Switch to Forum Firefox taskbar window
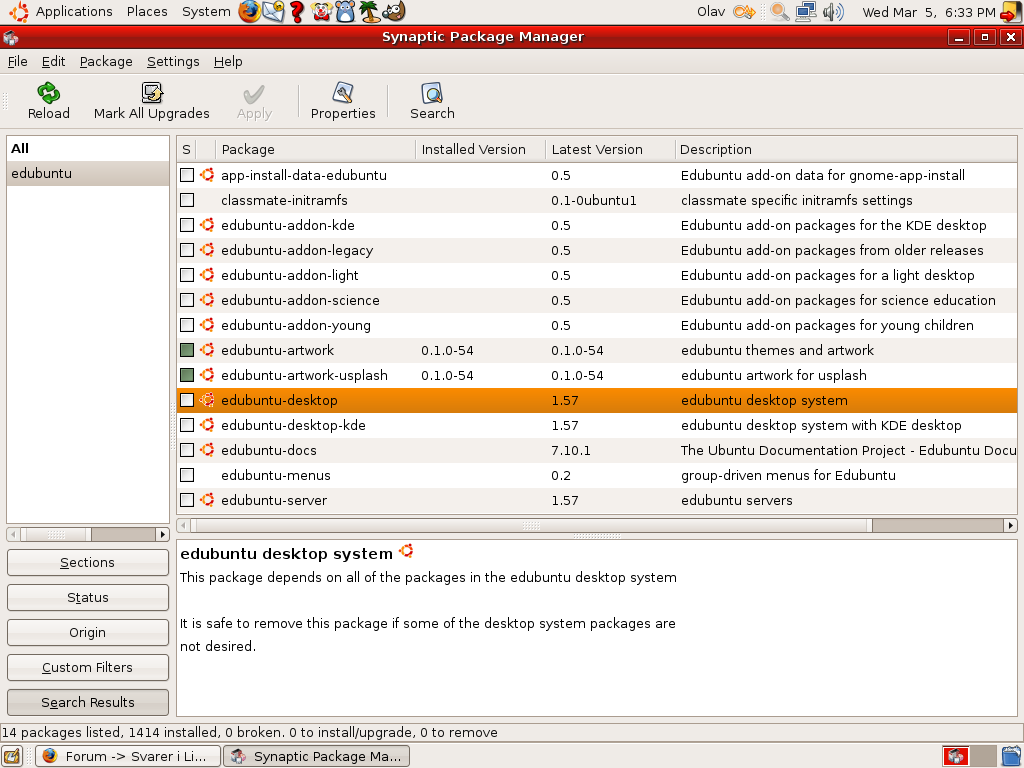 (128, 756)
